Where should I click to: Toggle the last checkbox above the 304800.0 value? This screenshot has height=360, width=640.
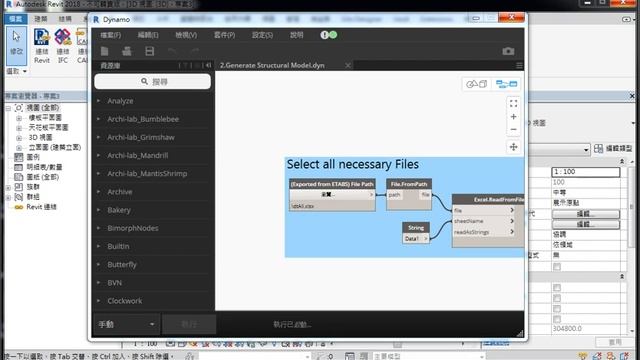click(x=557, y=319)
